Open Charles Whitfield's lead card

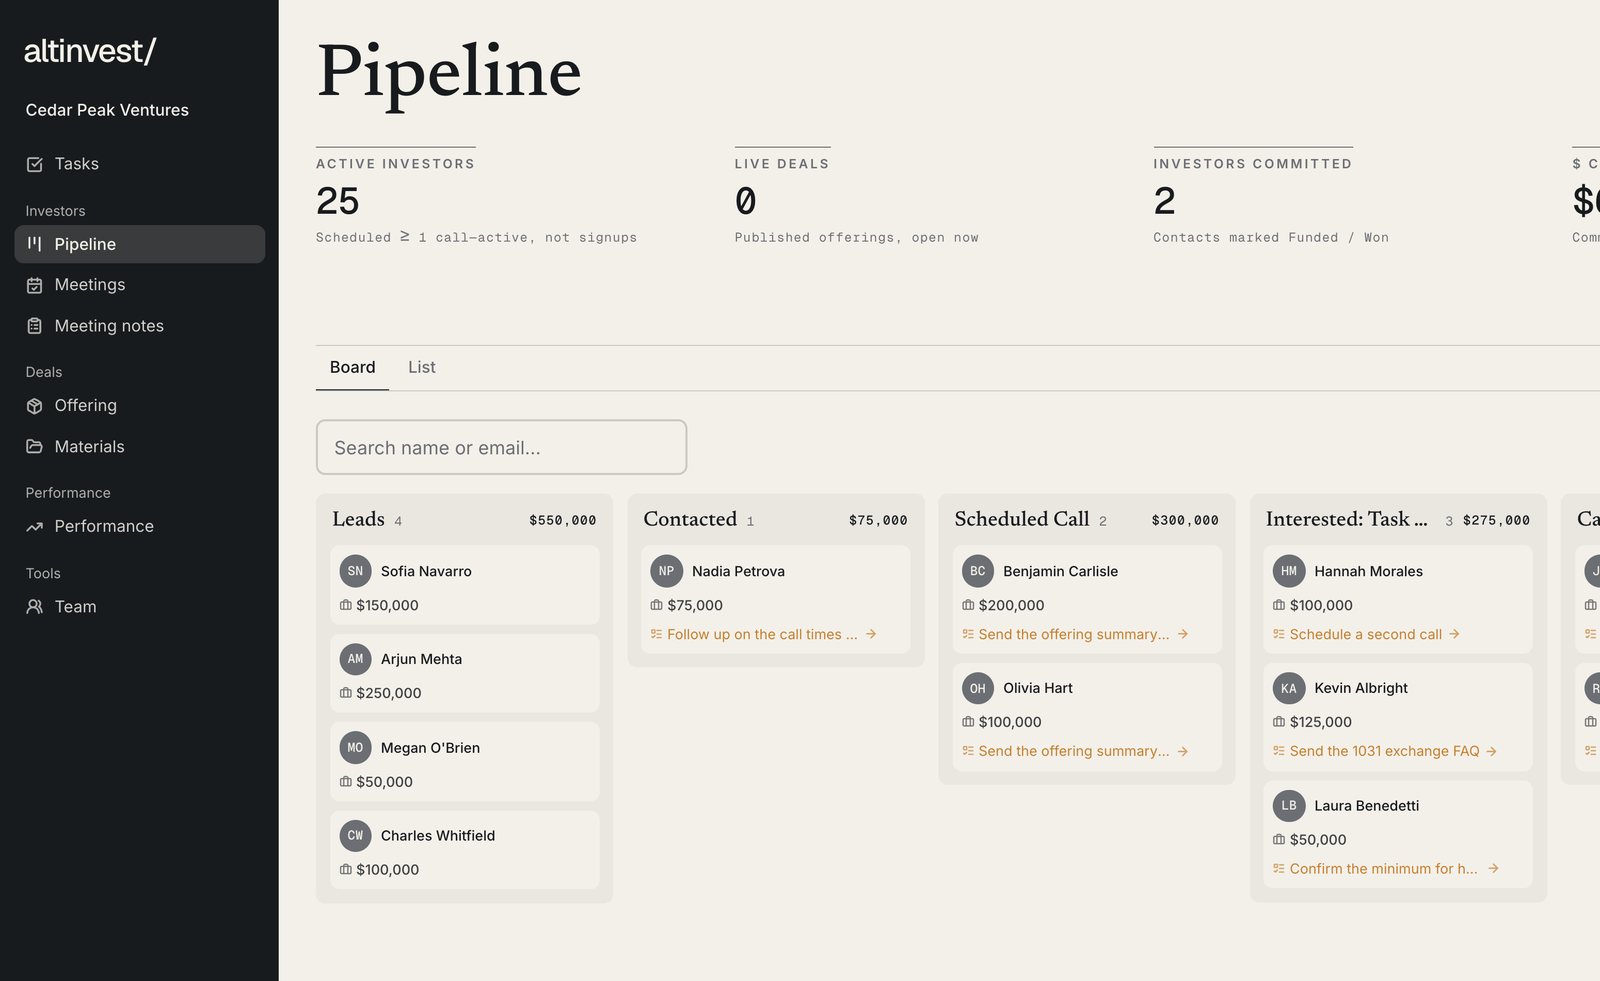tap(465, 850)
